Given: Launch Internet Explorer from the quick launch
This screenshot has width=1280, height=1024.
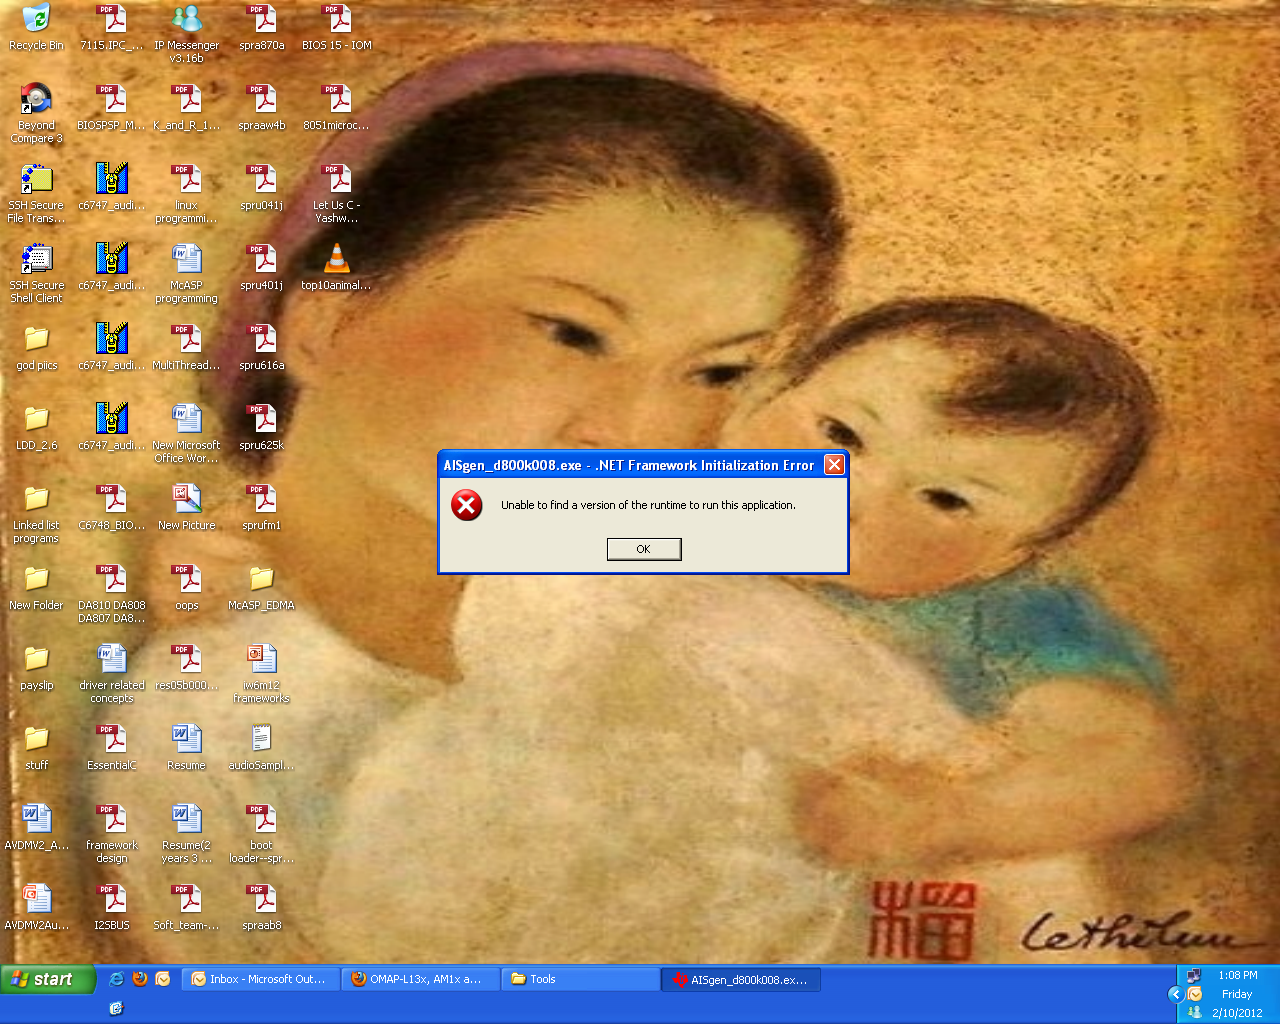Looking at the screenshot, I should [117, 979].
